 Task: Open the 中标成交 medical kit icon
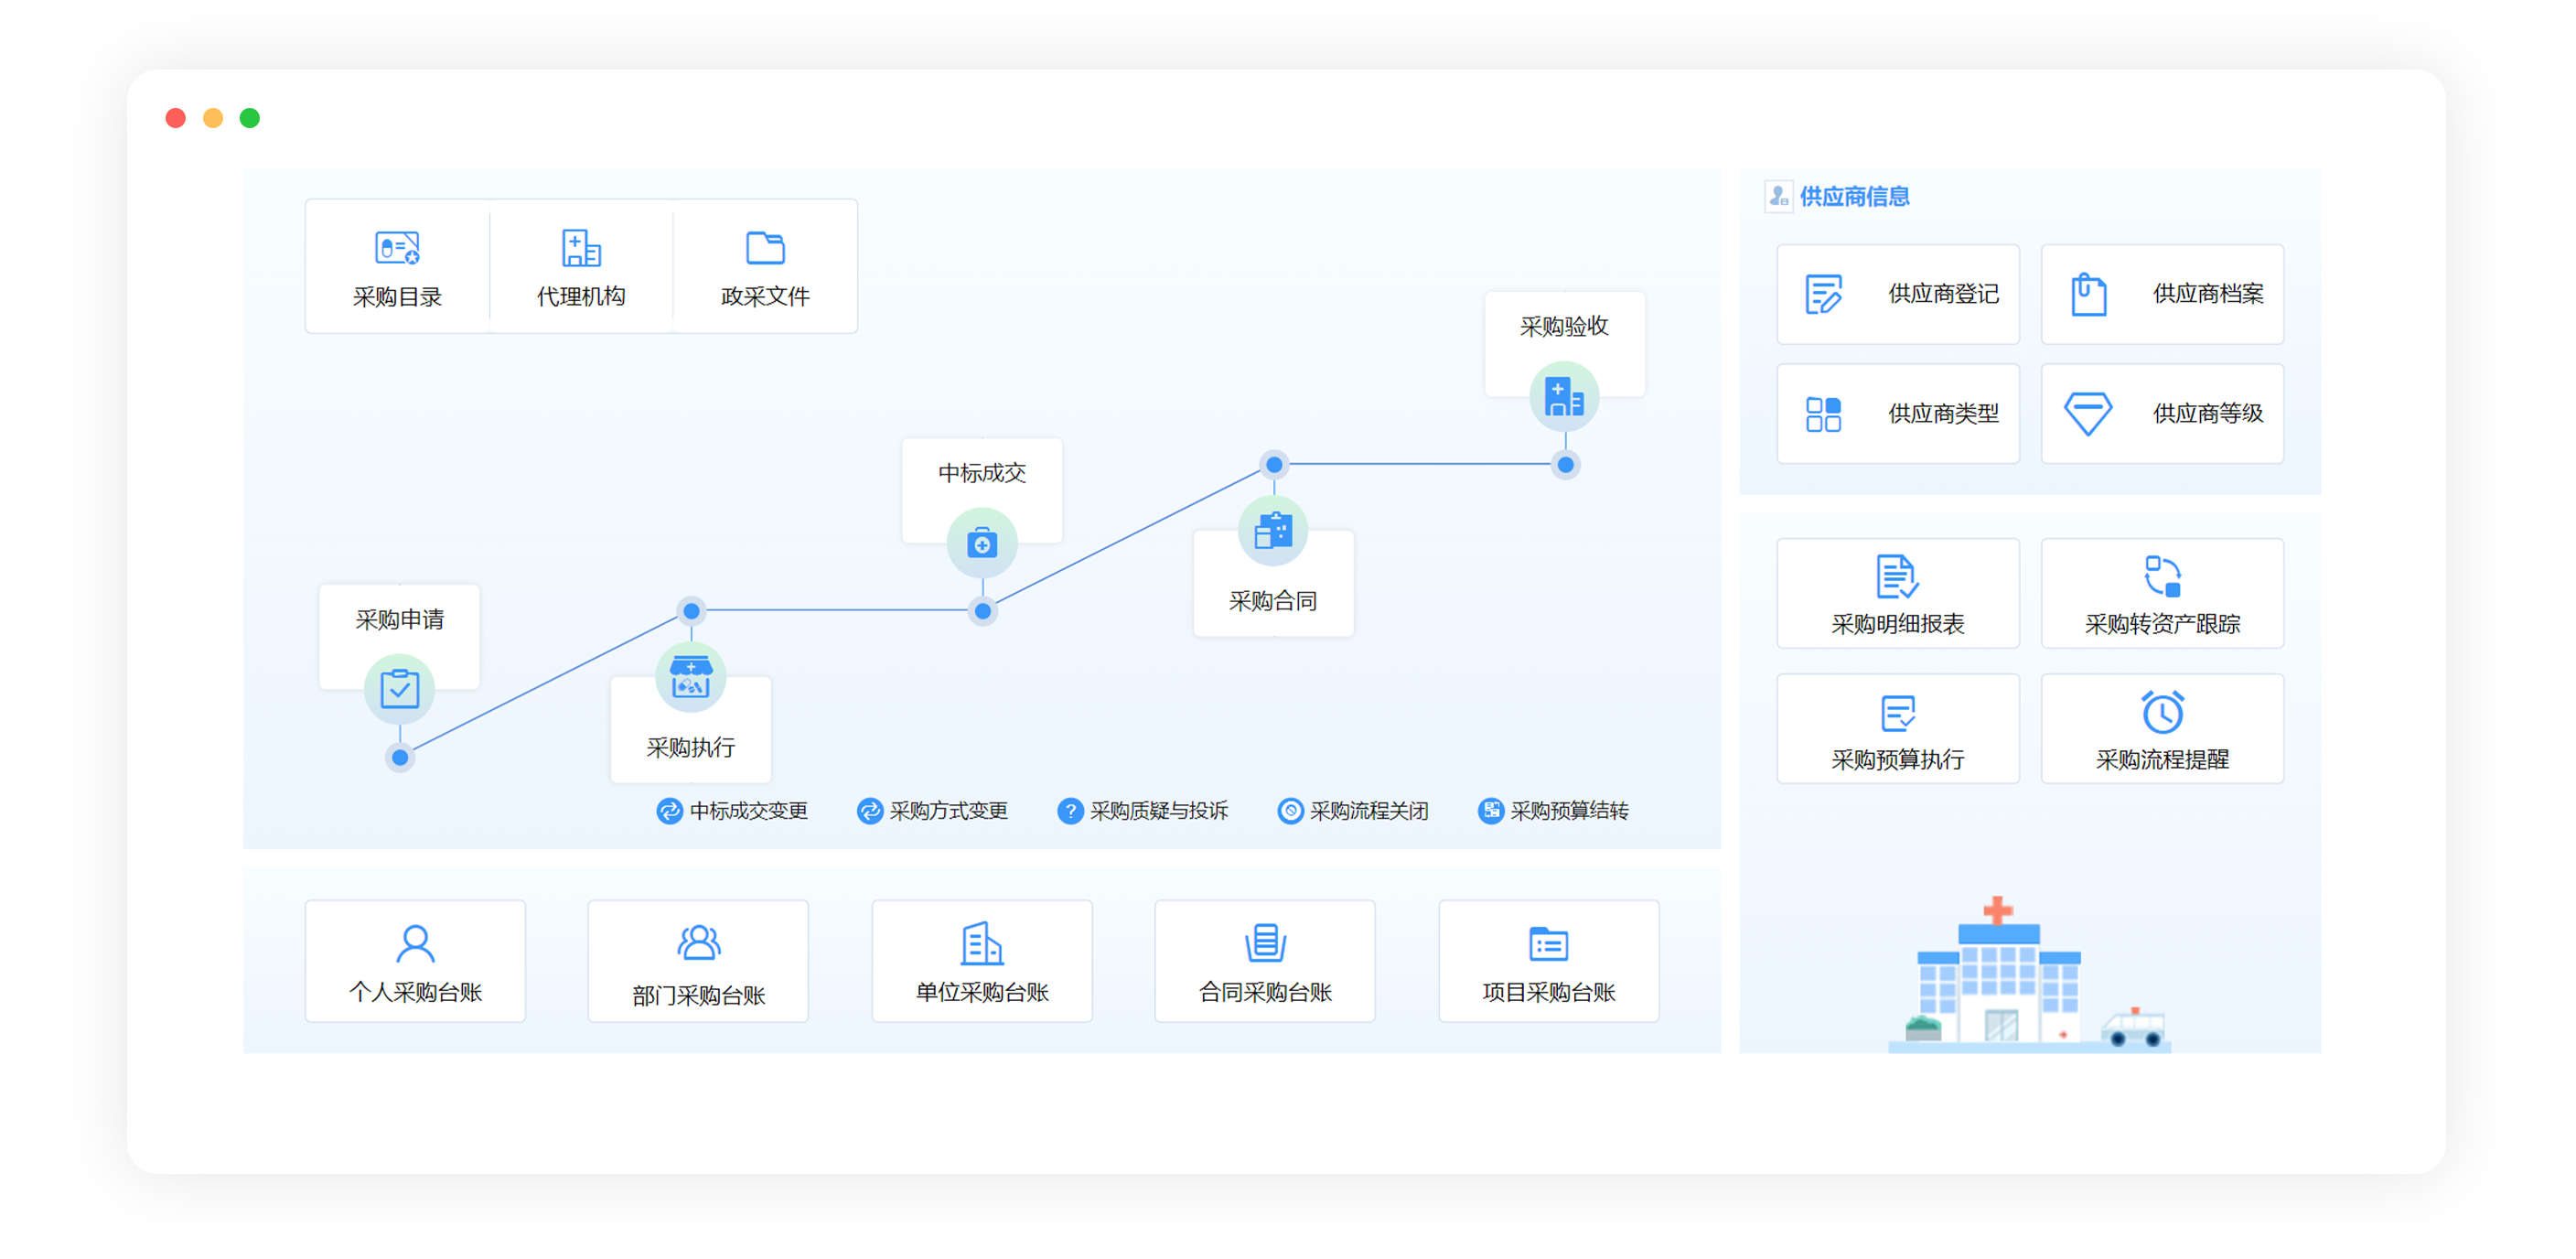[982, 543]
